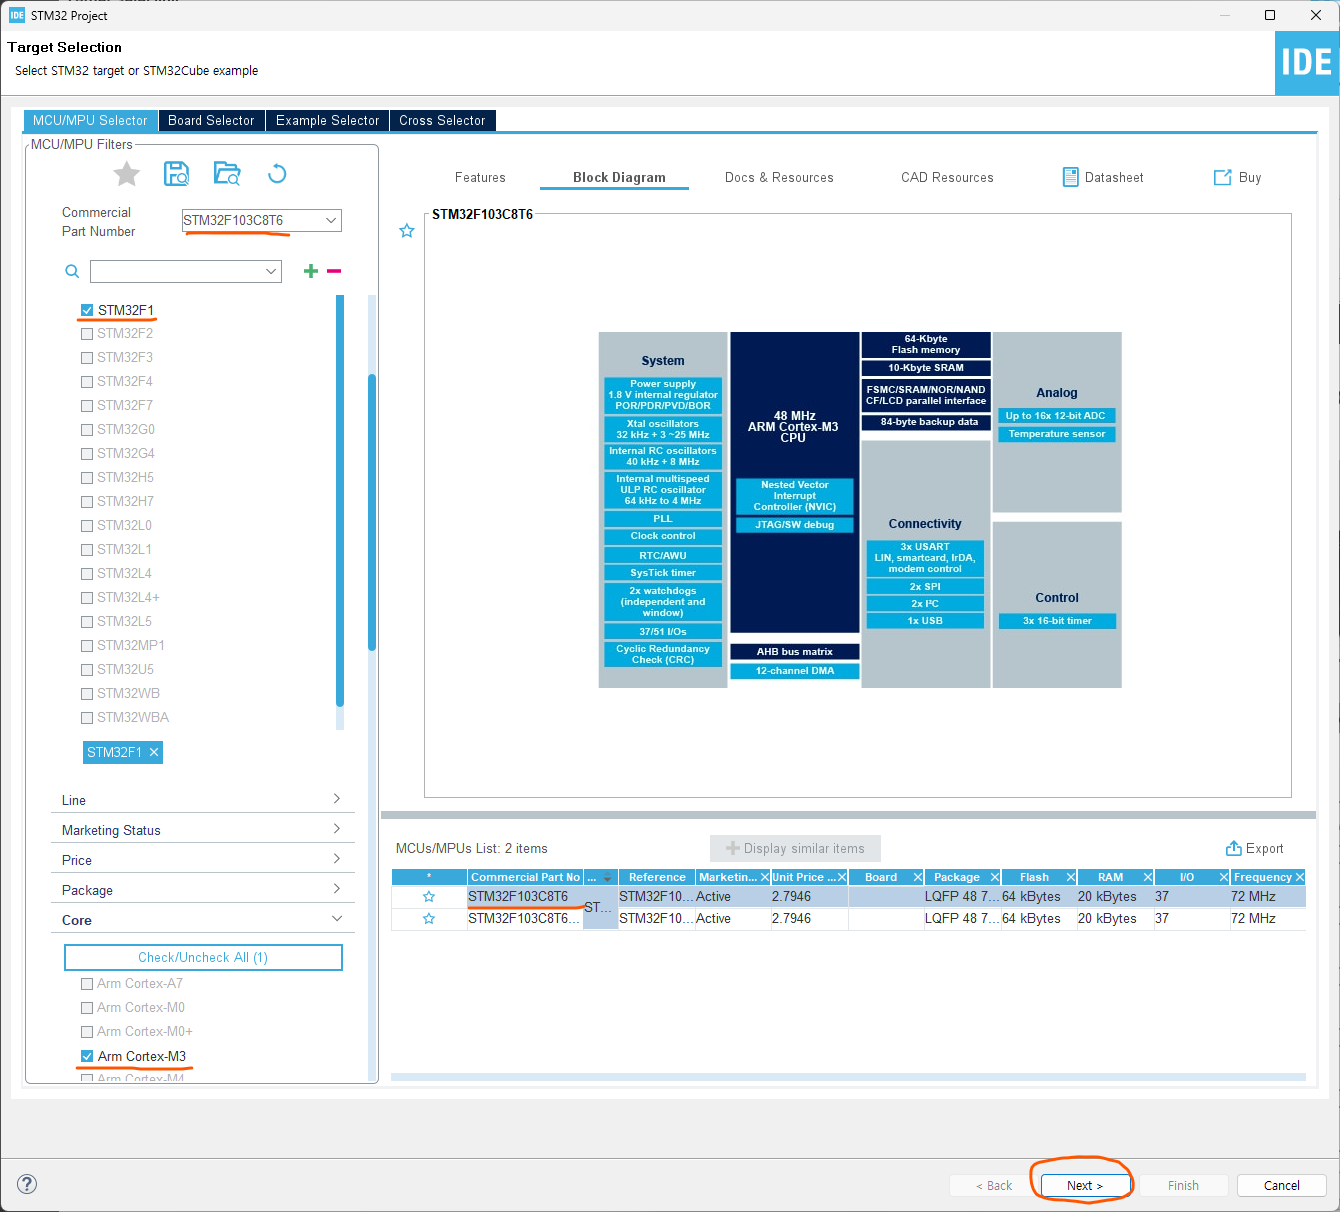
Task: Check the STM32L4+ series checkbox
Action: tap(87, 598)
